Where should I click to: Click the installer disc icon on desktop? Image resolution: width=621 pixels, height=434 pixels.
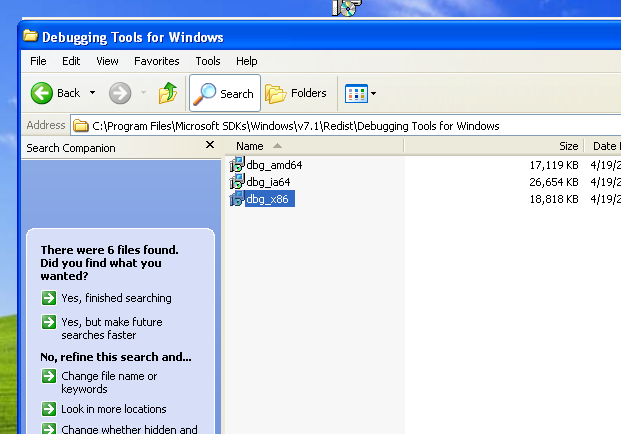(x=347, y=8)
